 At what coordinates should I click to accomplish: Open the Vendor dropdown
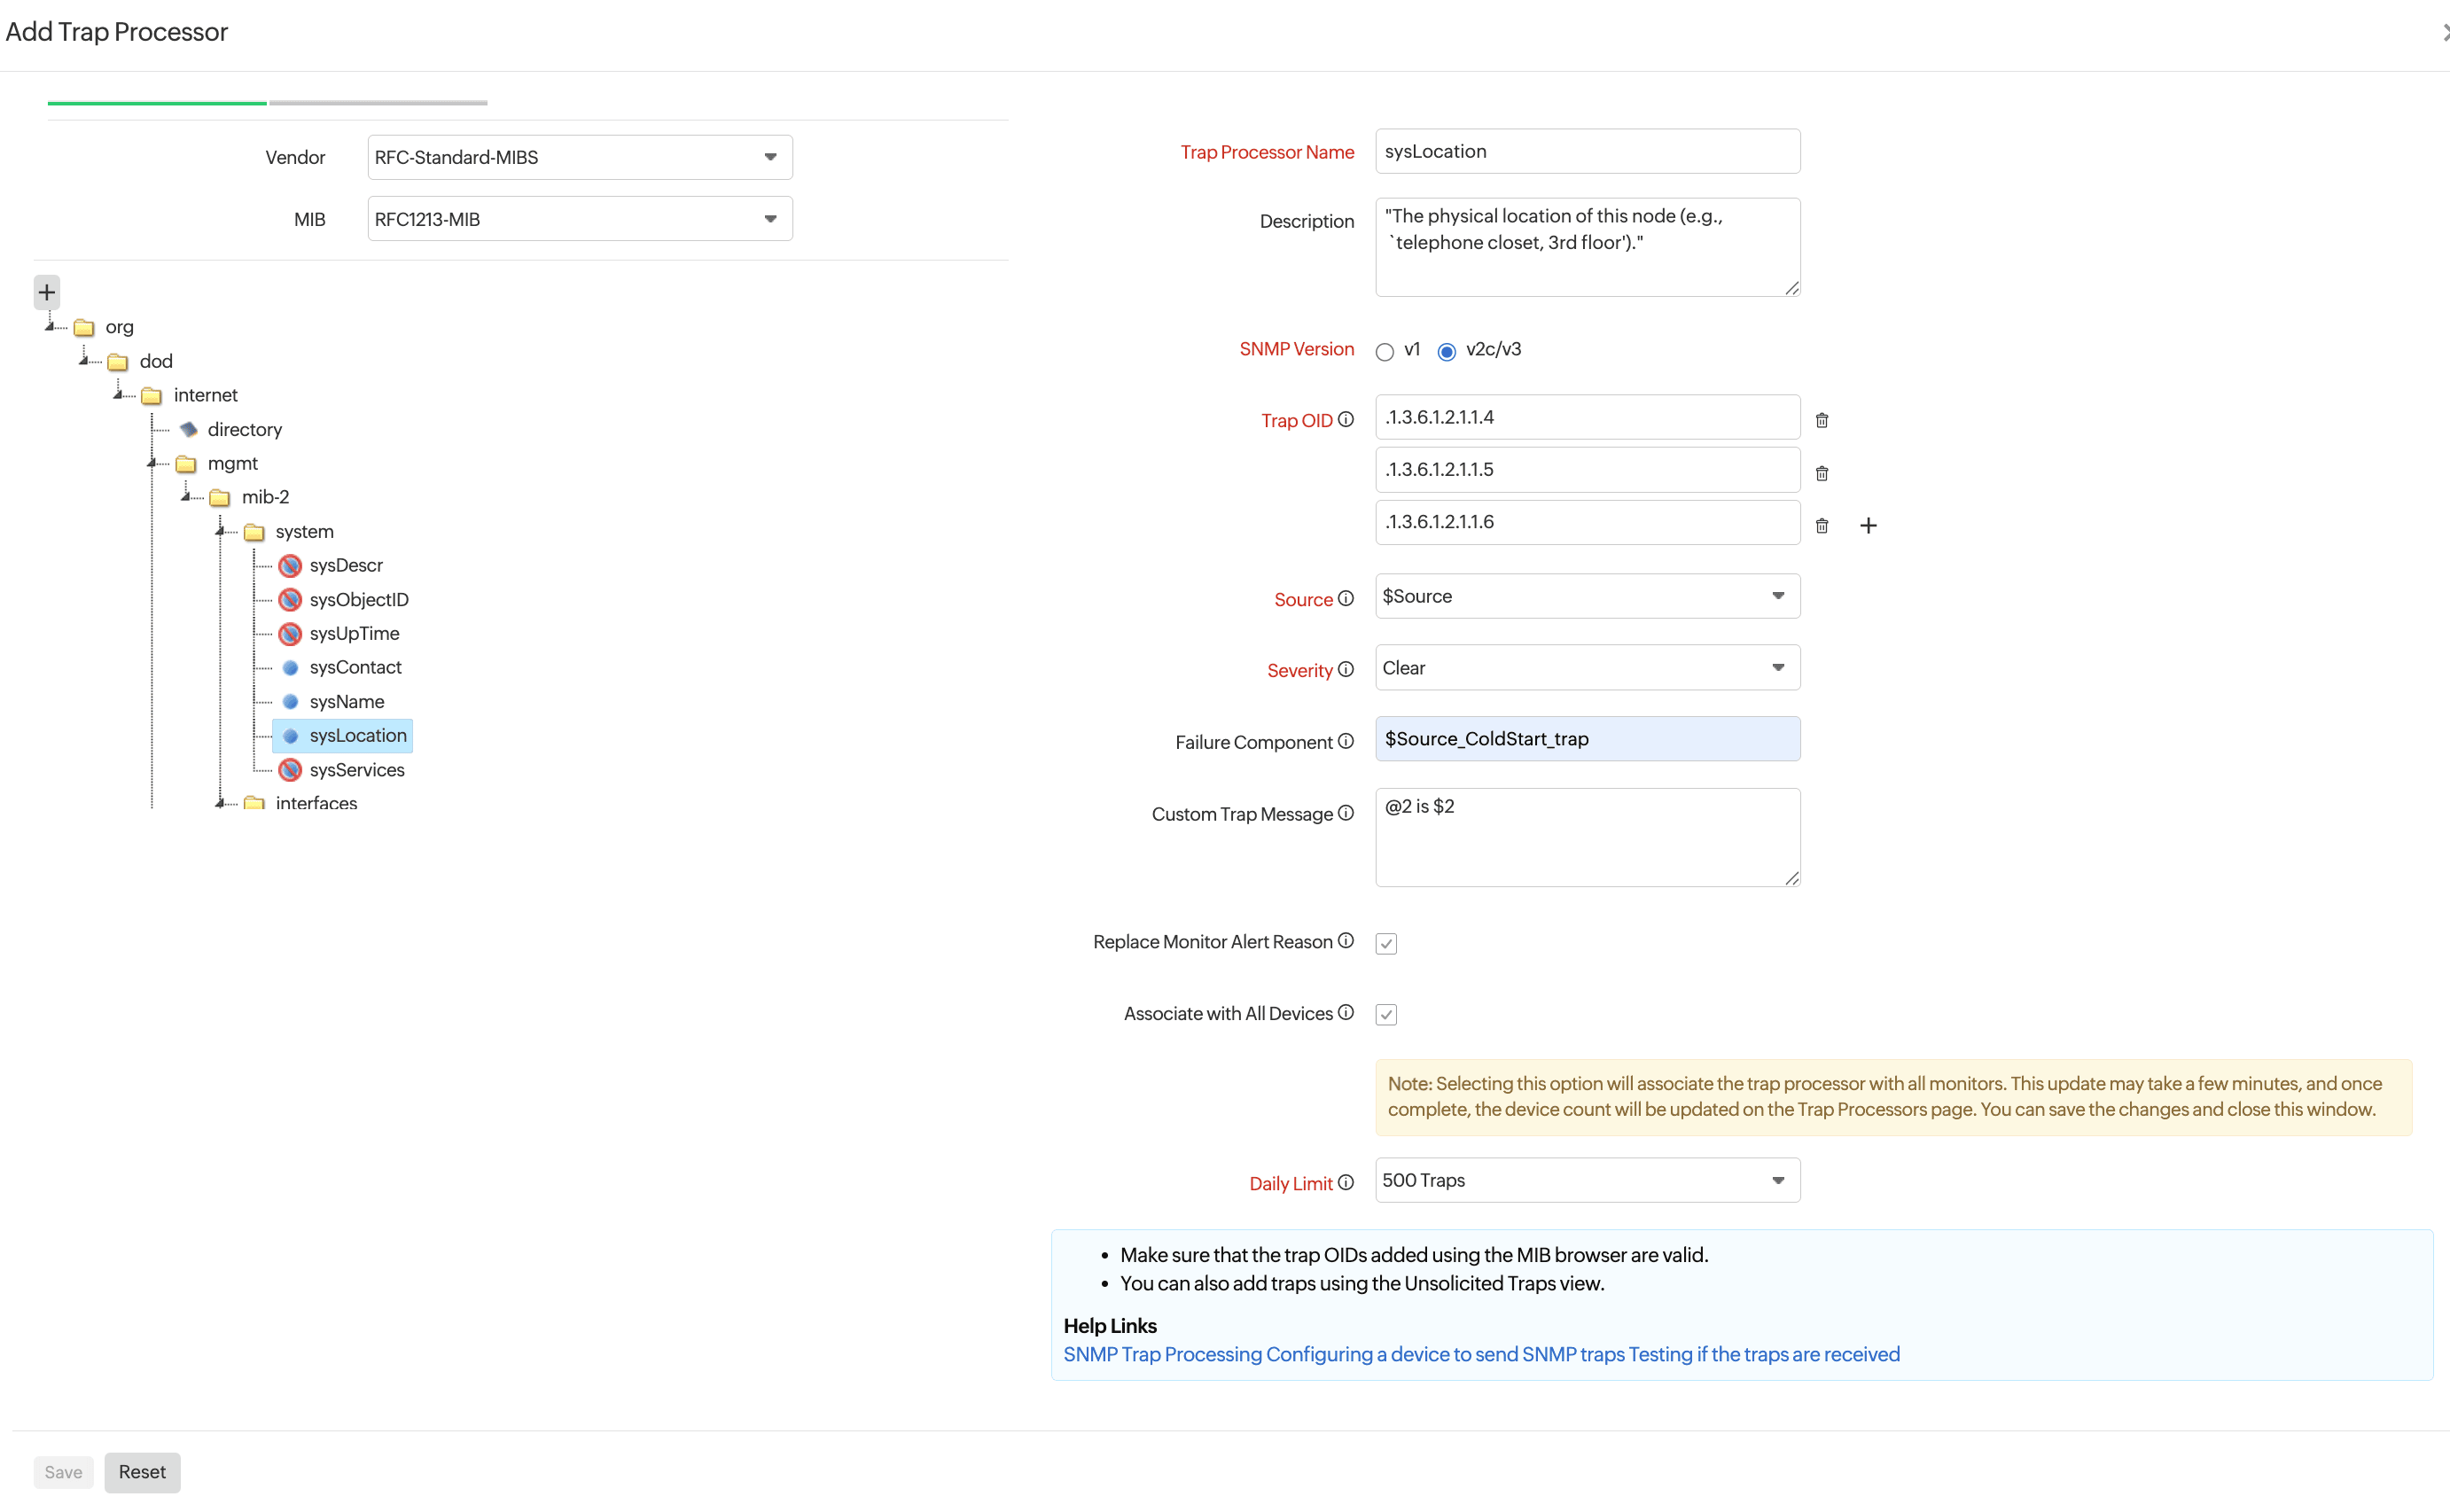[579, 157]
